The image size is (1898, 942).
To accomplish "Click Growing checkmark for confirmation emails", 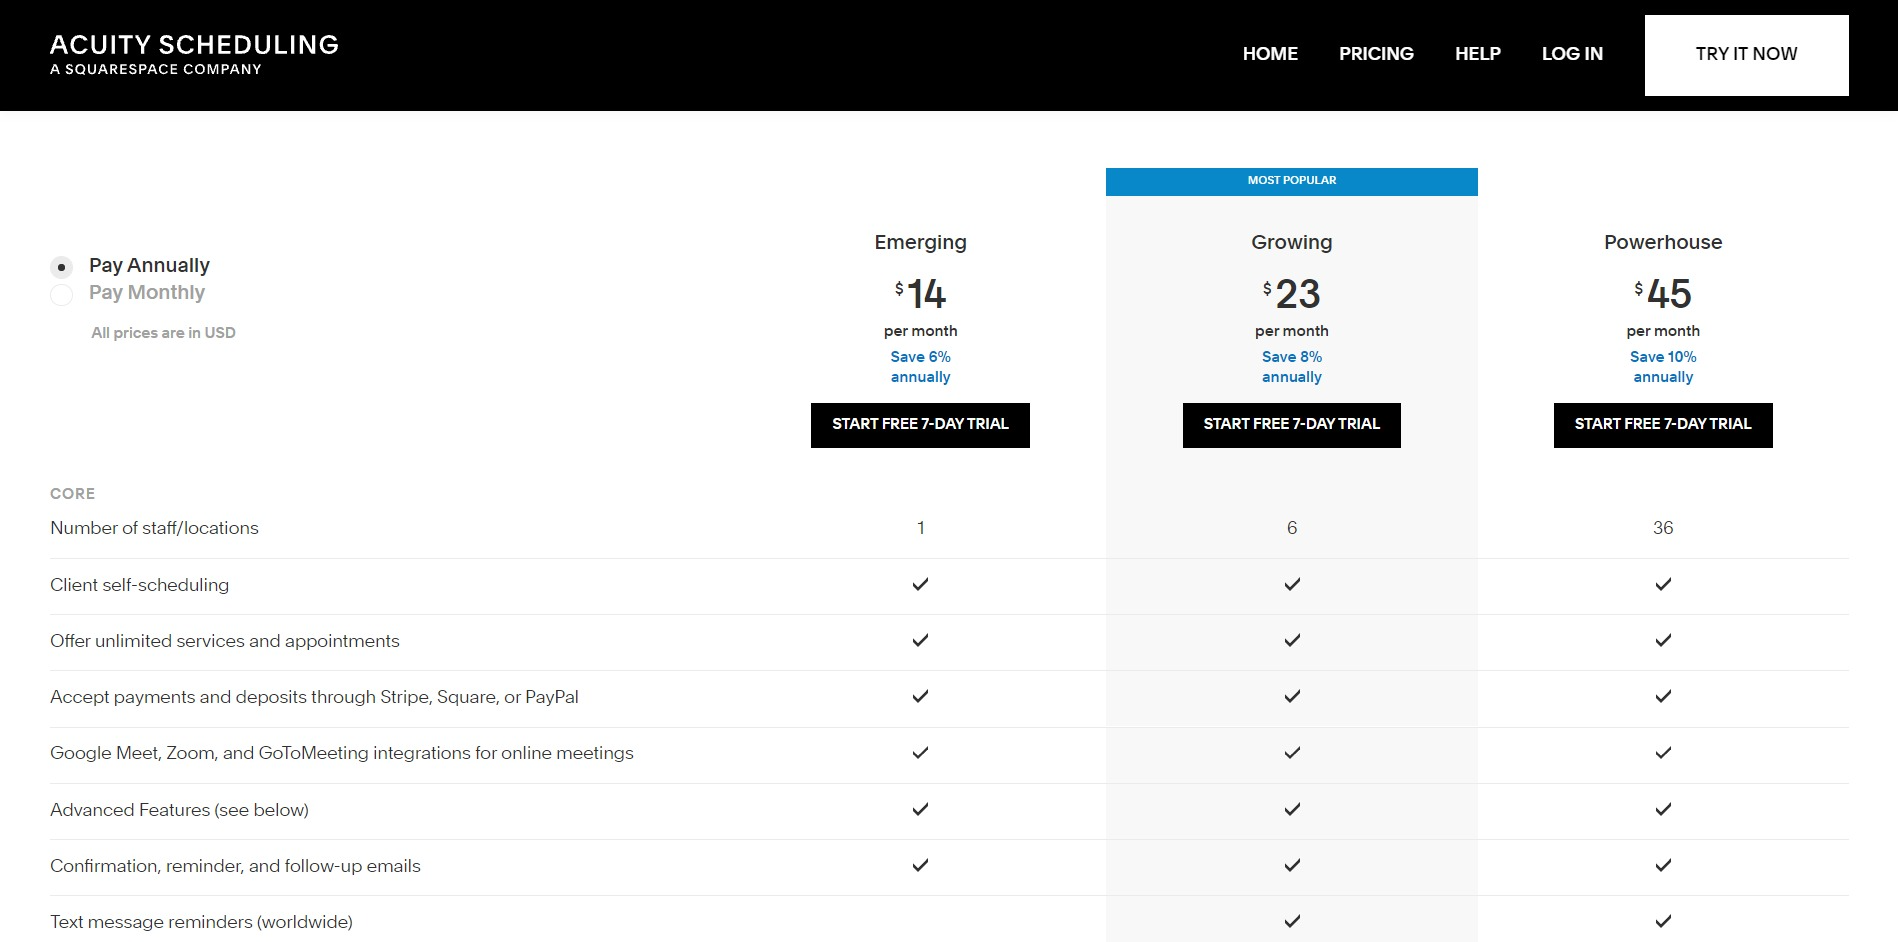I will 1292,865.
